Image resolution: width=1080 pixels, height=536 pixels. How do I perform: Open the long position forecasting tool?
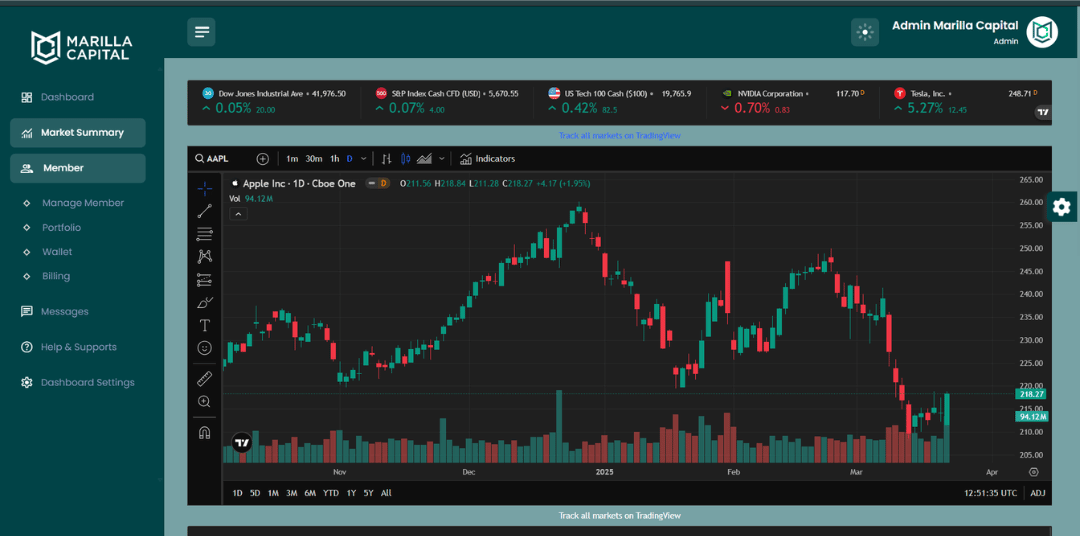point(205,280)
